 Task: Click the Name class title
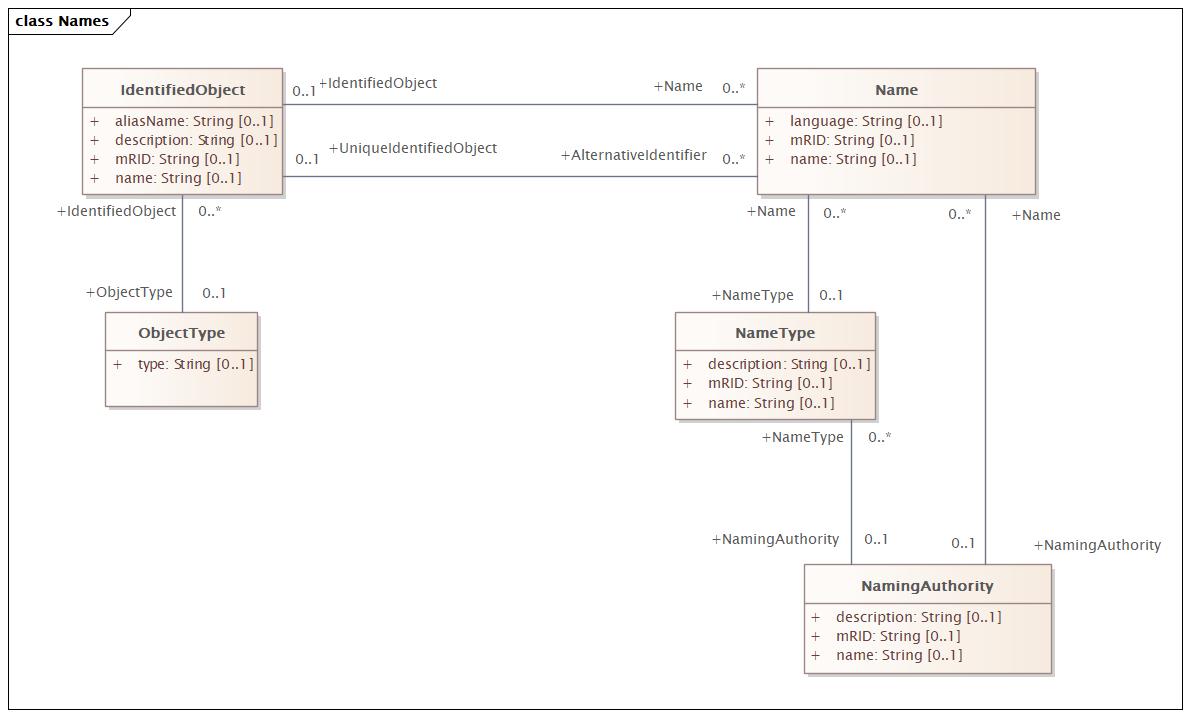(896, 90)
